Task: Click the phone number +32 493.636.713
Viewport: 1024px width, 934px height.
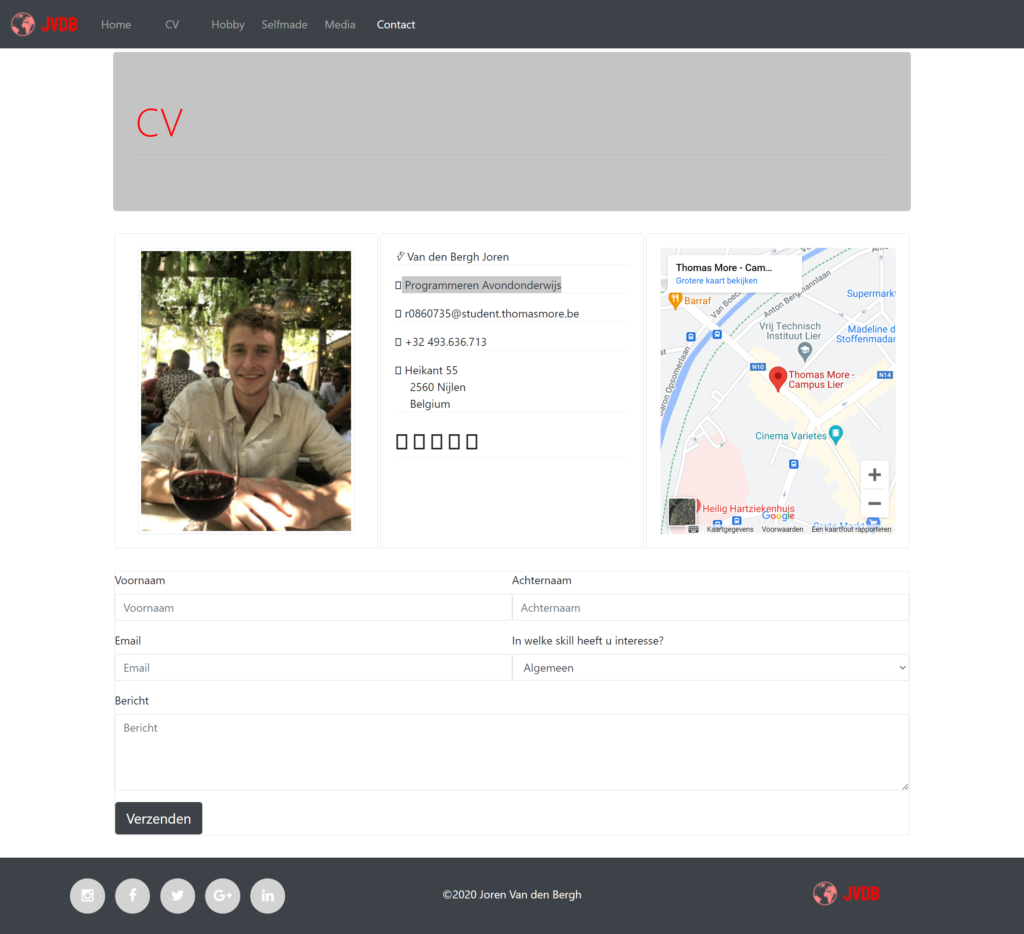Action: [445, 342]
